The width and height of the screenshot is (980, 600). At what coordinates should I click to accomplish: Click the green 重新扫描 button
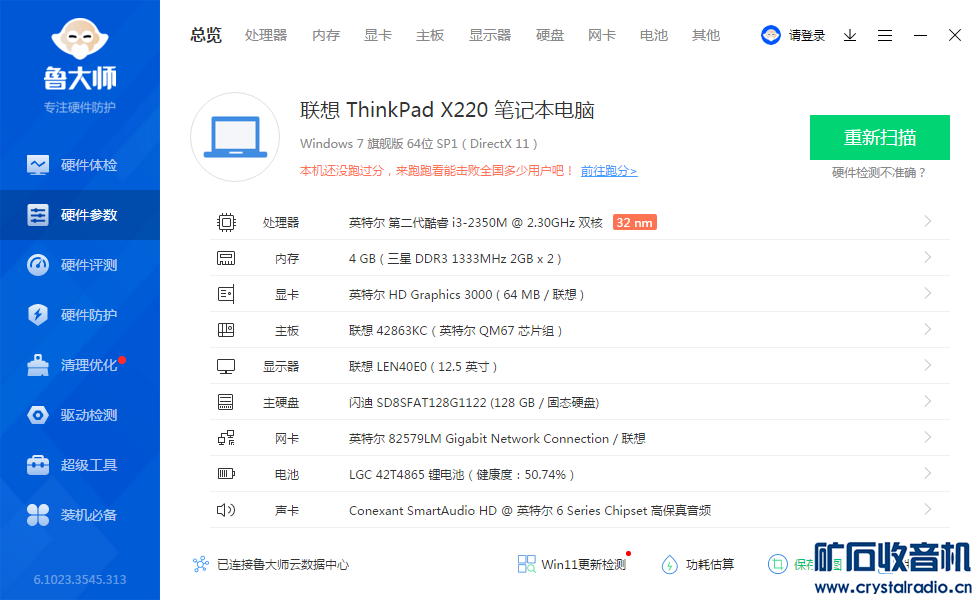[x=879, y=138]
